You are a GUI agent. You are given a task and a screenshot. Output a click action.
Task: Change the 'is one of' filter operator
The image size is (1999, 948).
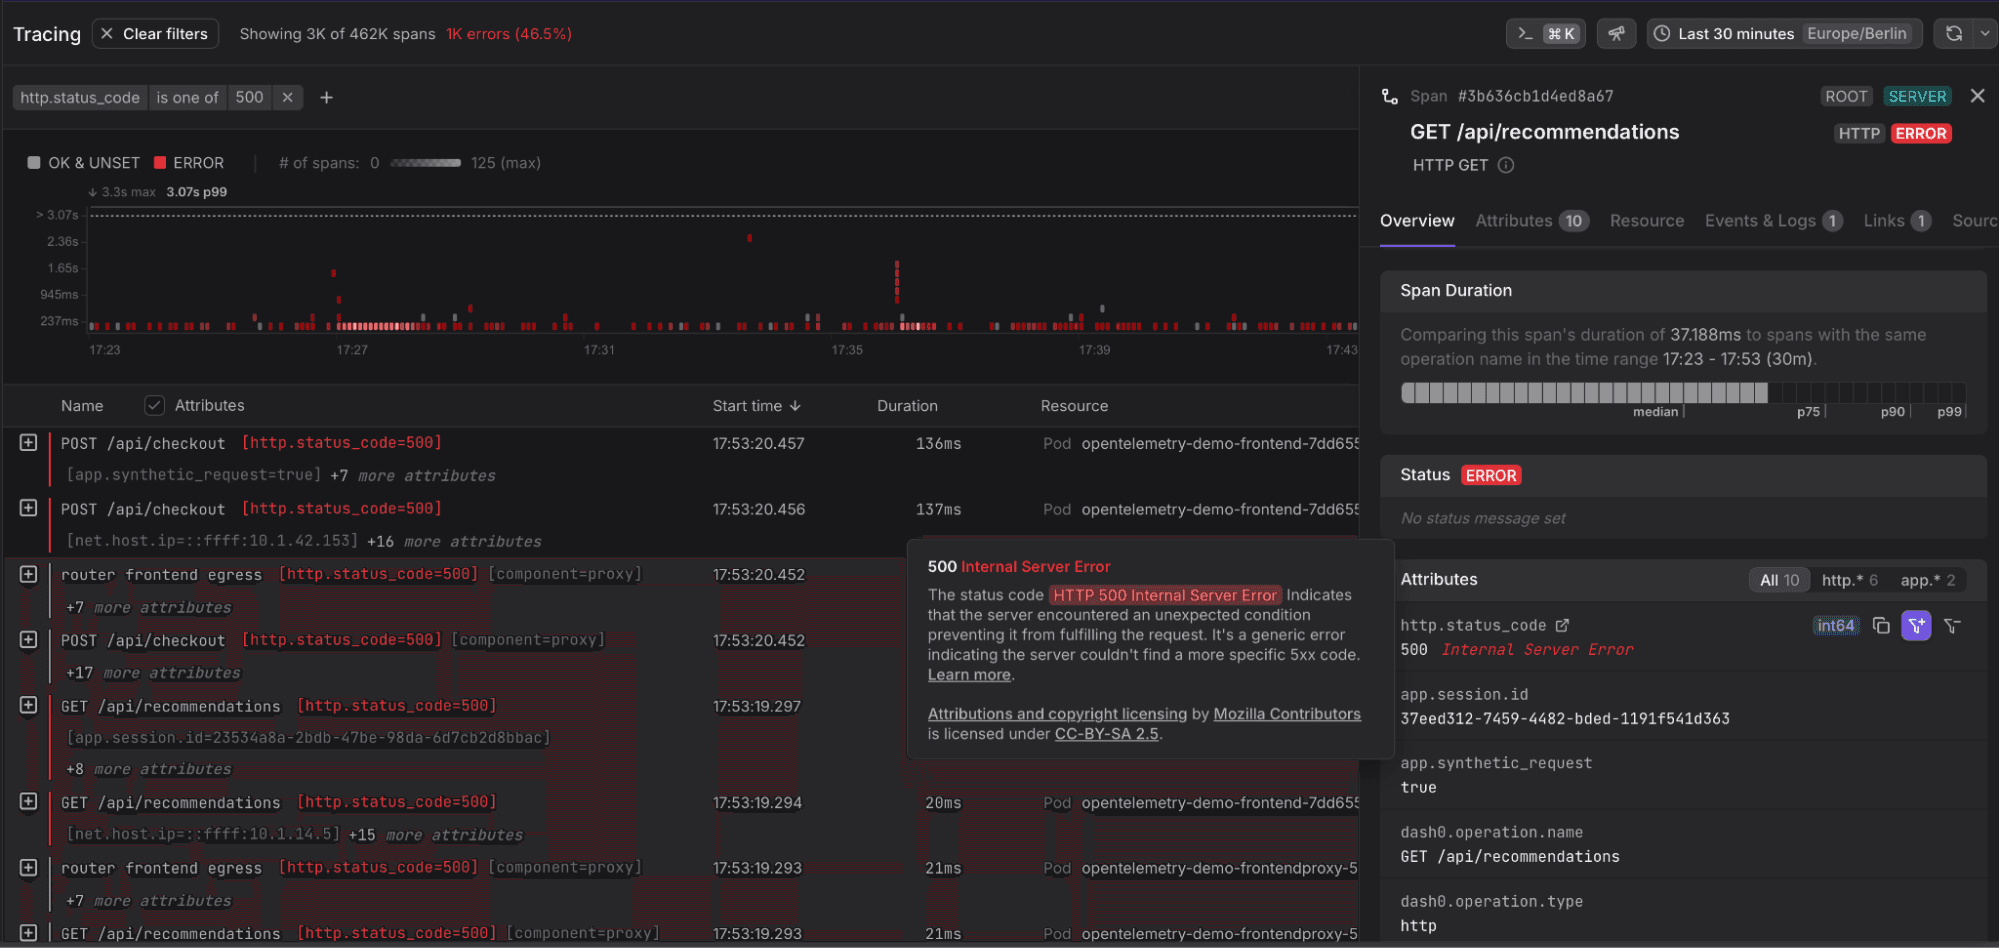point(187,97)
